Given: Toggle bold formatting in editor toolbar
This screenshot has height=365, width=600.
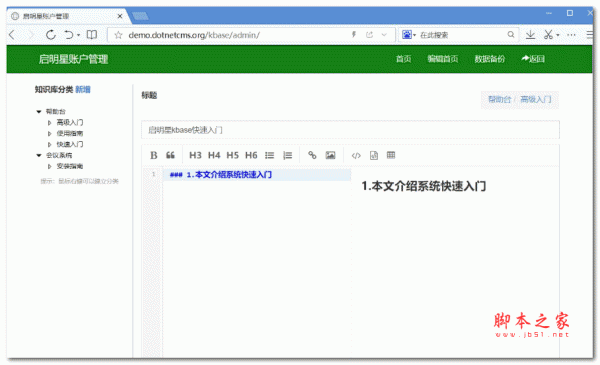Looking at the screenshot, I should click(x=154, y=155).
